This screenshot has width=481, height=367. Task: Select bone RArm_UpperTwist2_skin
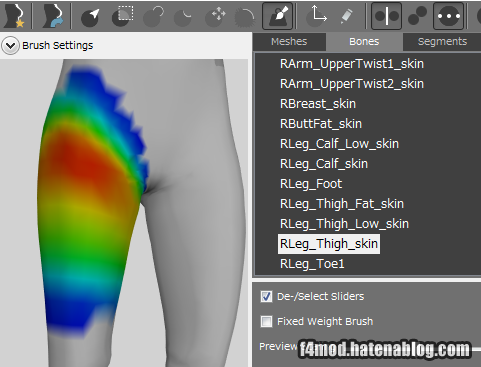coord(352,84)
